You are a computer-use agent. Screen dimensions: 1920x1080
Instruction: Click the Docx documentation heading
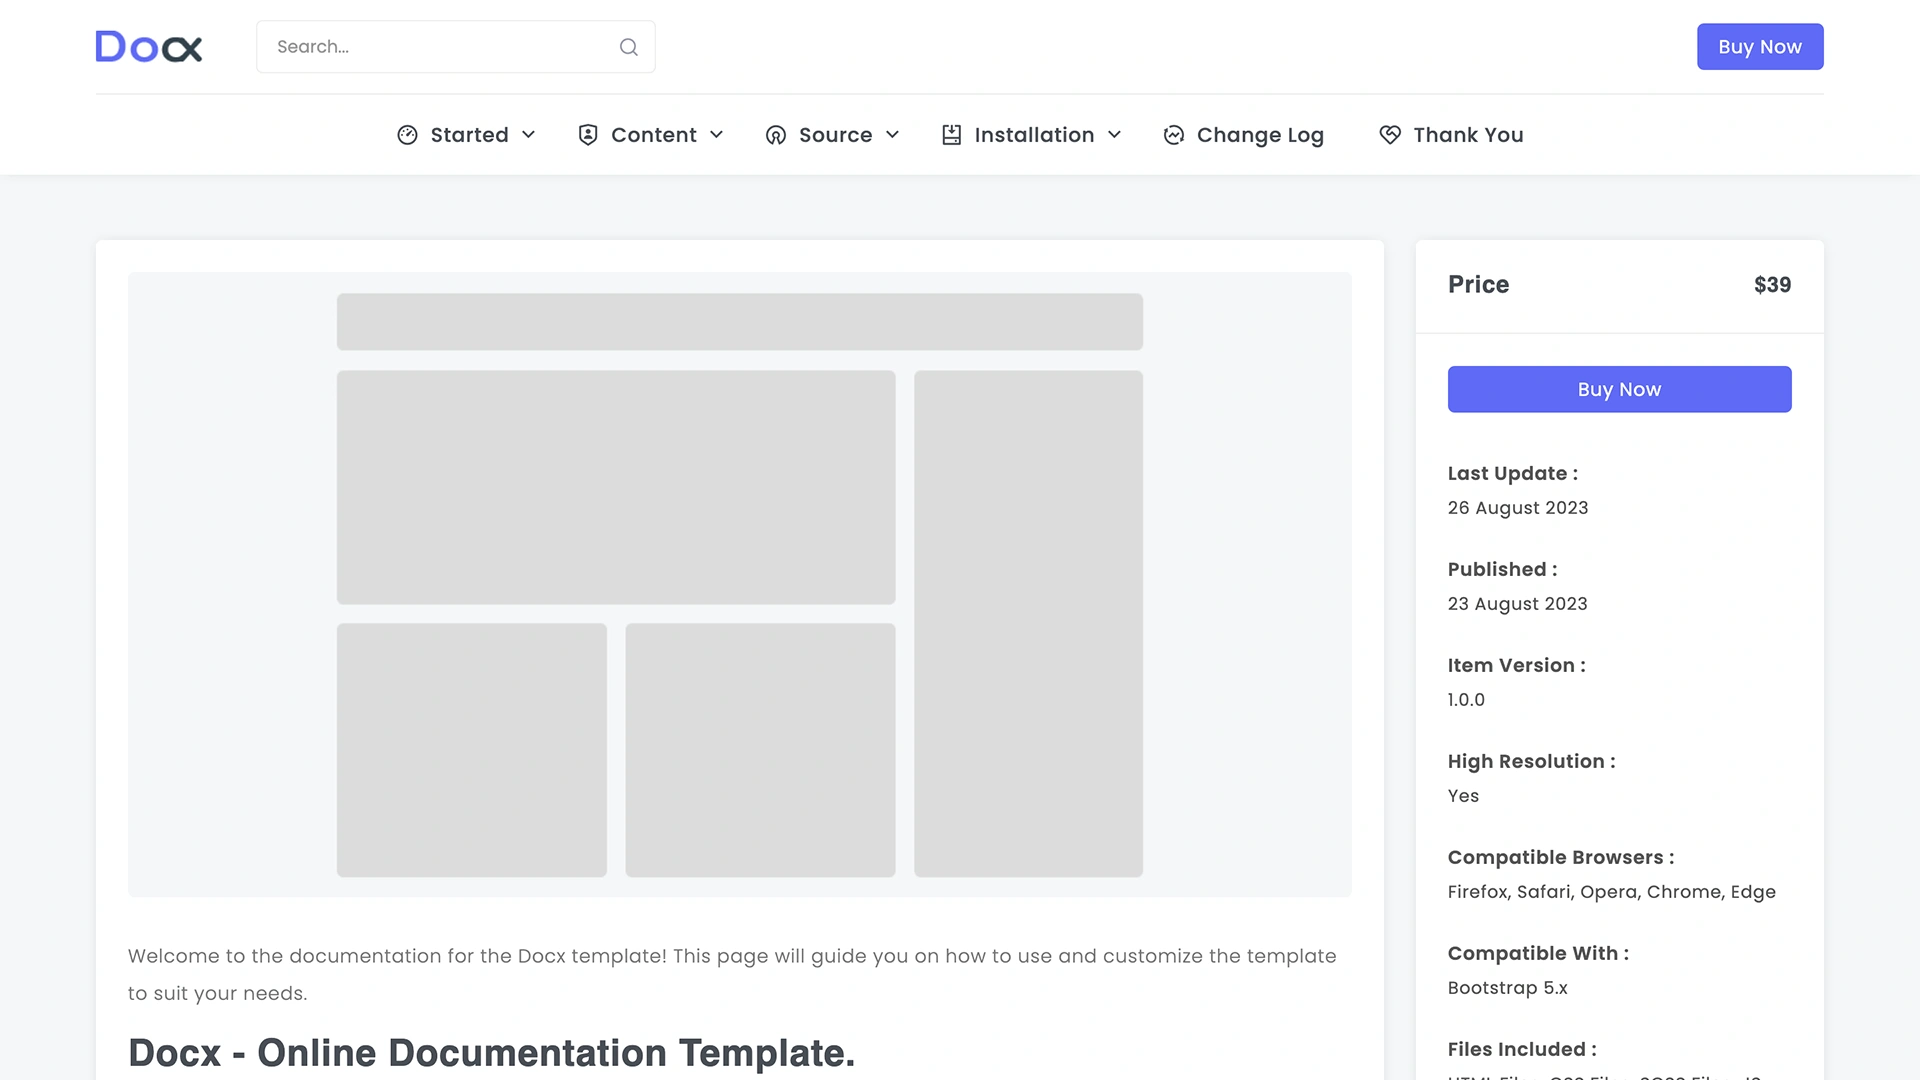(x=490, y=1052)
